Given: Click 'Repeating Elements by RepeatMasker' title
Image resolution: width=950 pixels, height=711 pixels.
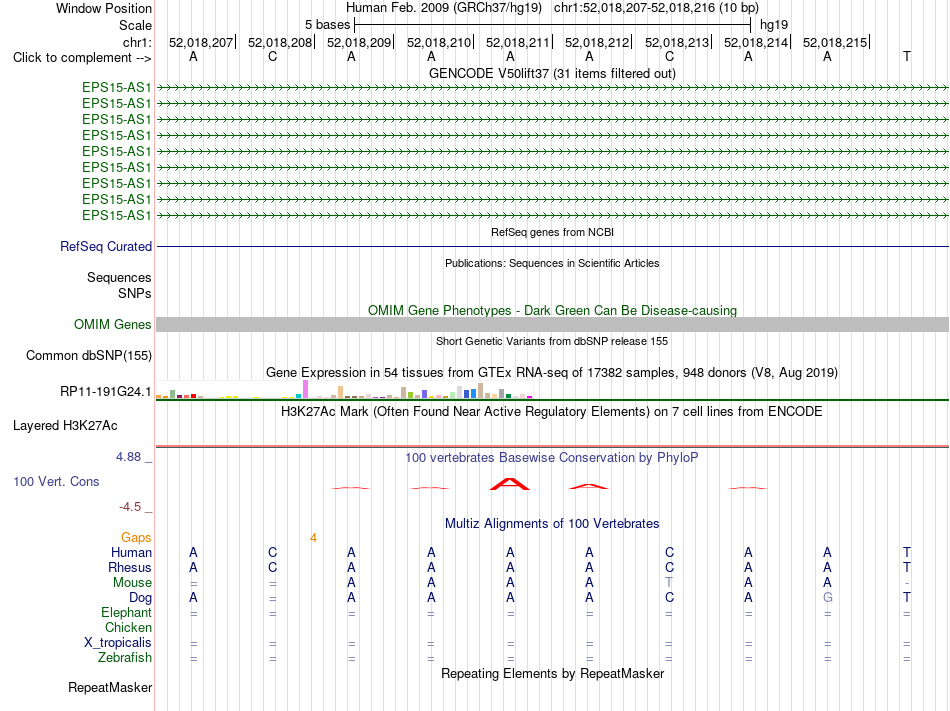Looking at the screenshot, I should pyautogui.click(x=553, y=674).
